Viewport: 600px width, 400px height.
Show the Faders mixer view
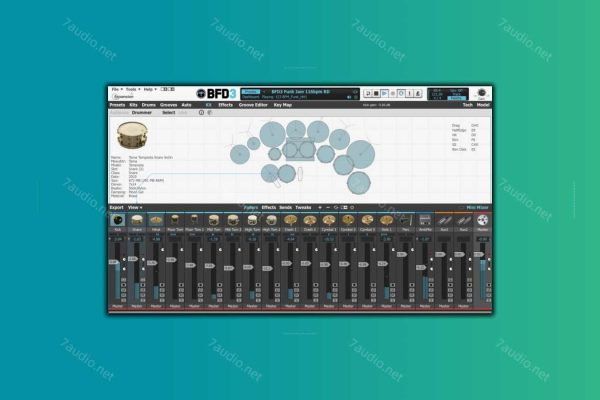tap(251, 207)
